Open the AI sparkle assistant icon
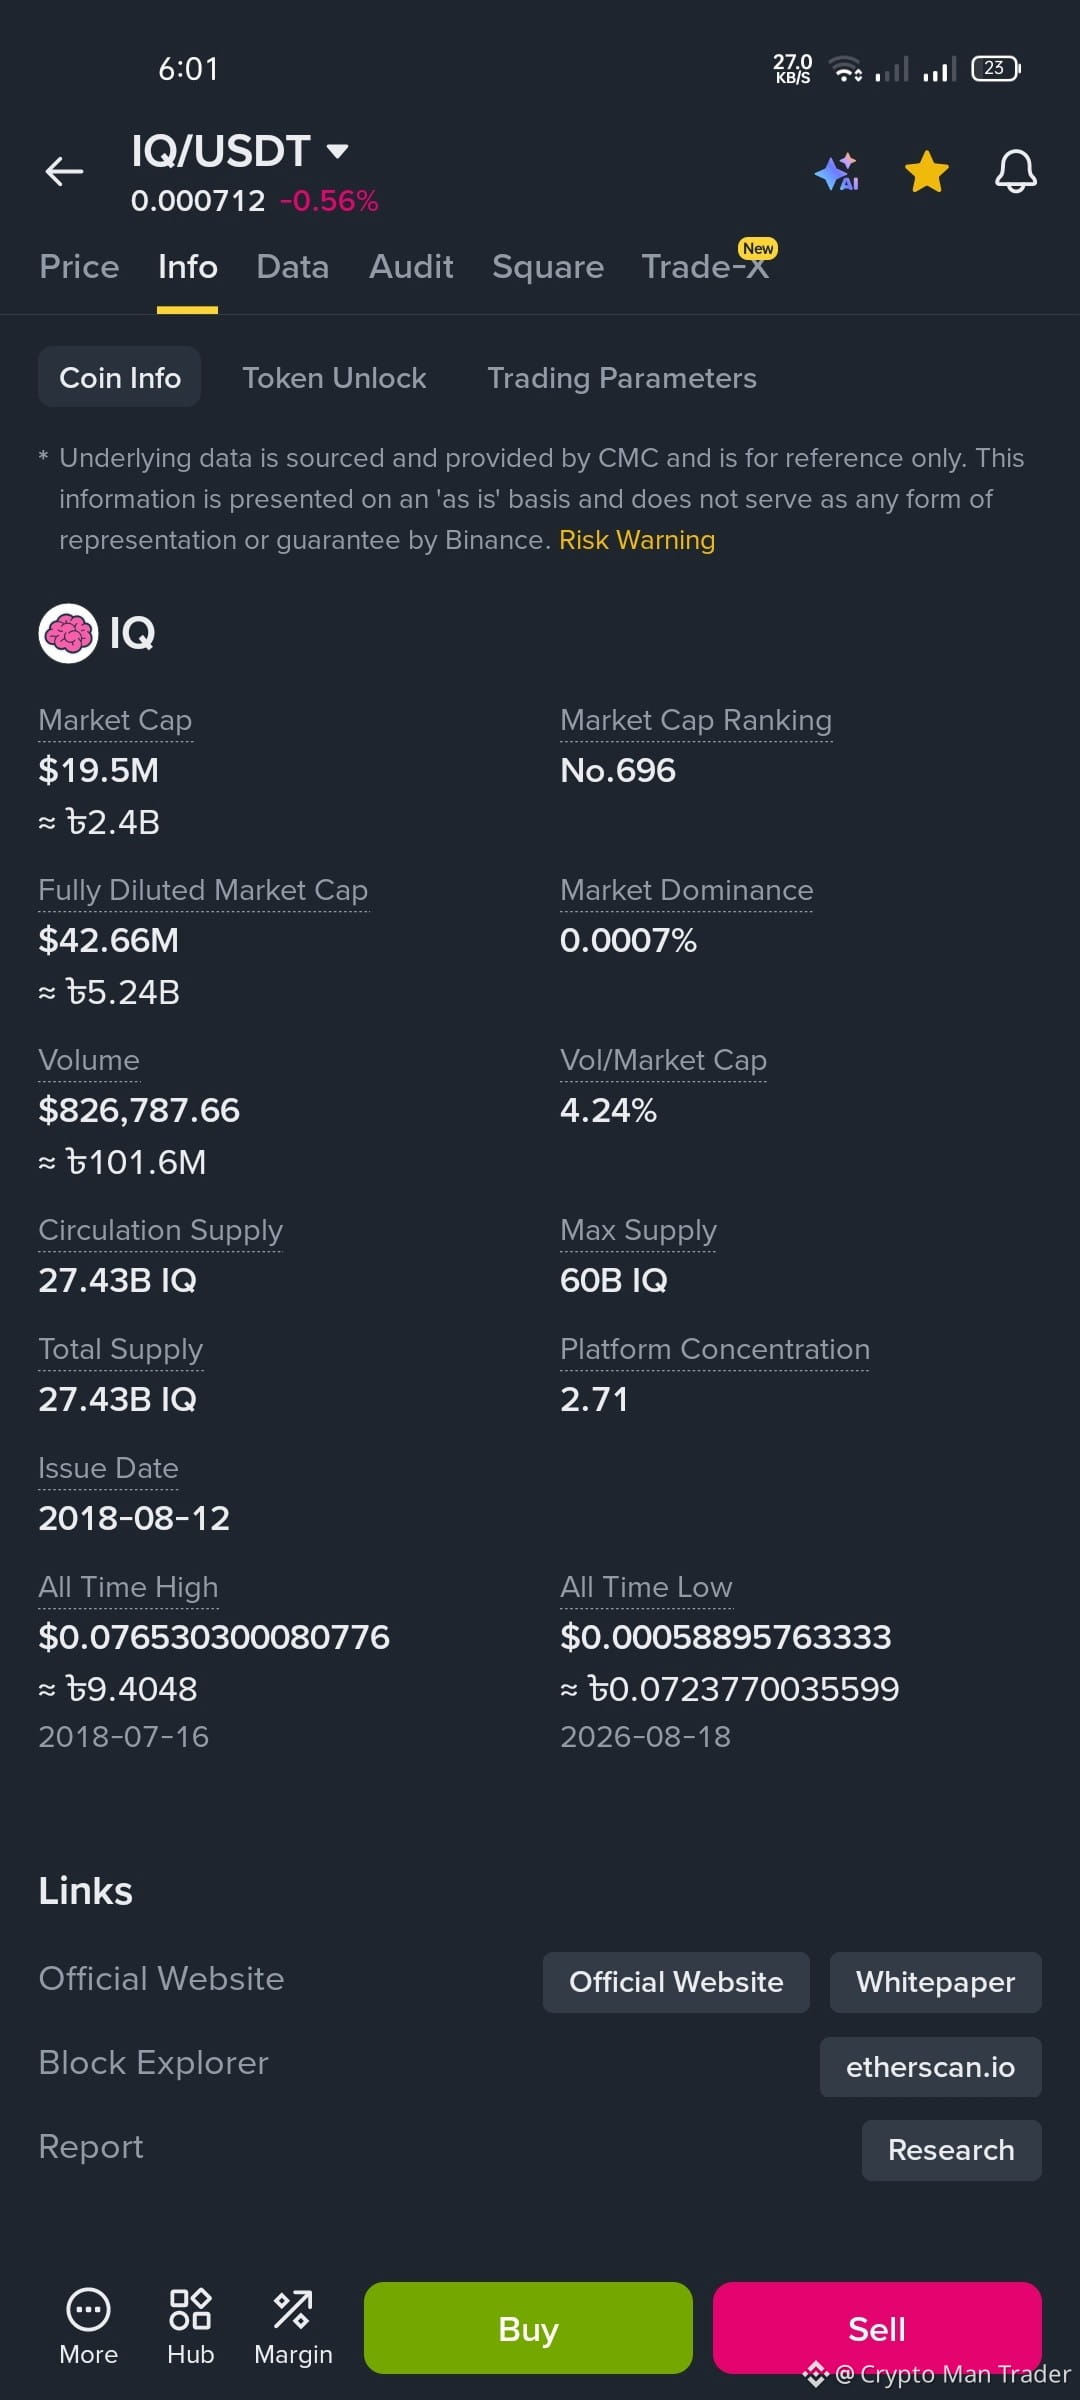 [x=837, y=172]
